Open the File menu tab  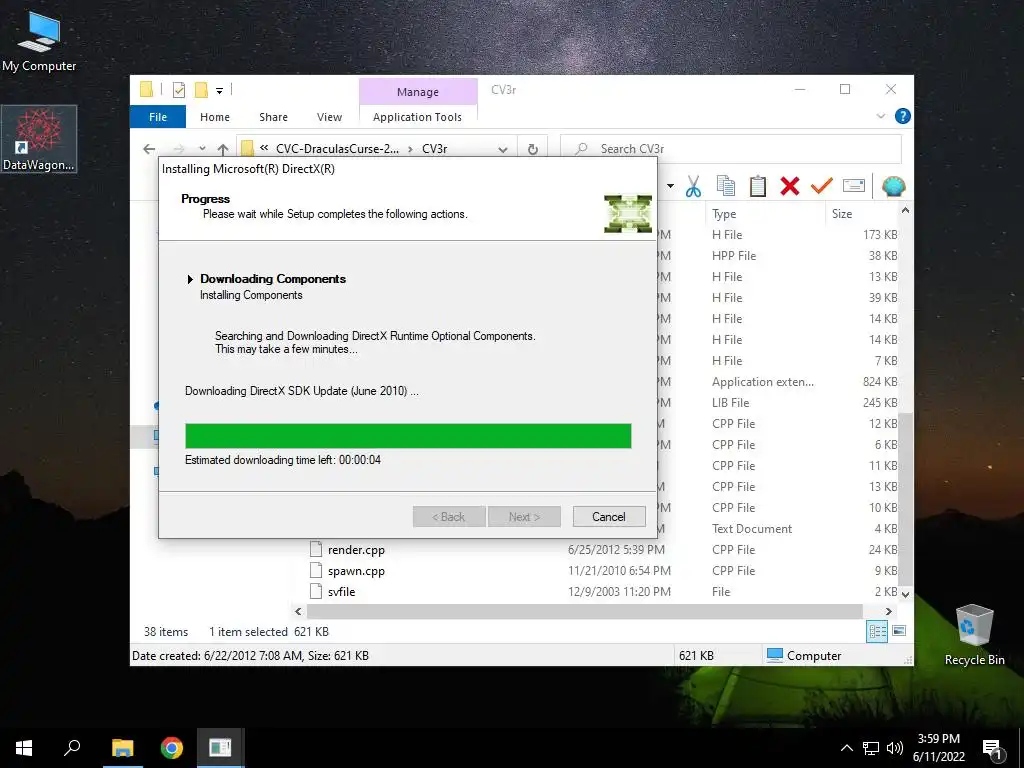click(158, 117)
